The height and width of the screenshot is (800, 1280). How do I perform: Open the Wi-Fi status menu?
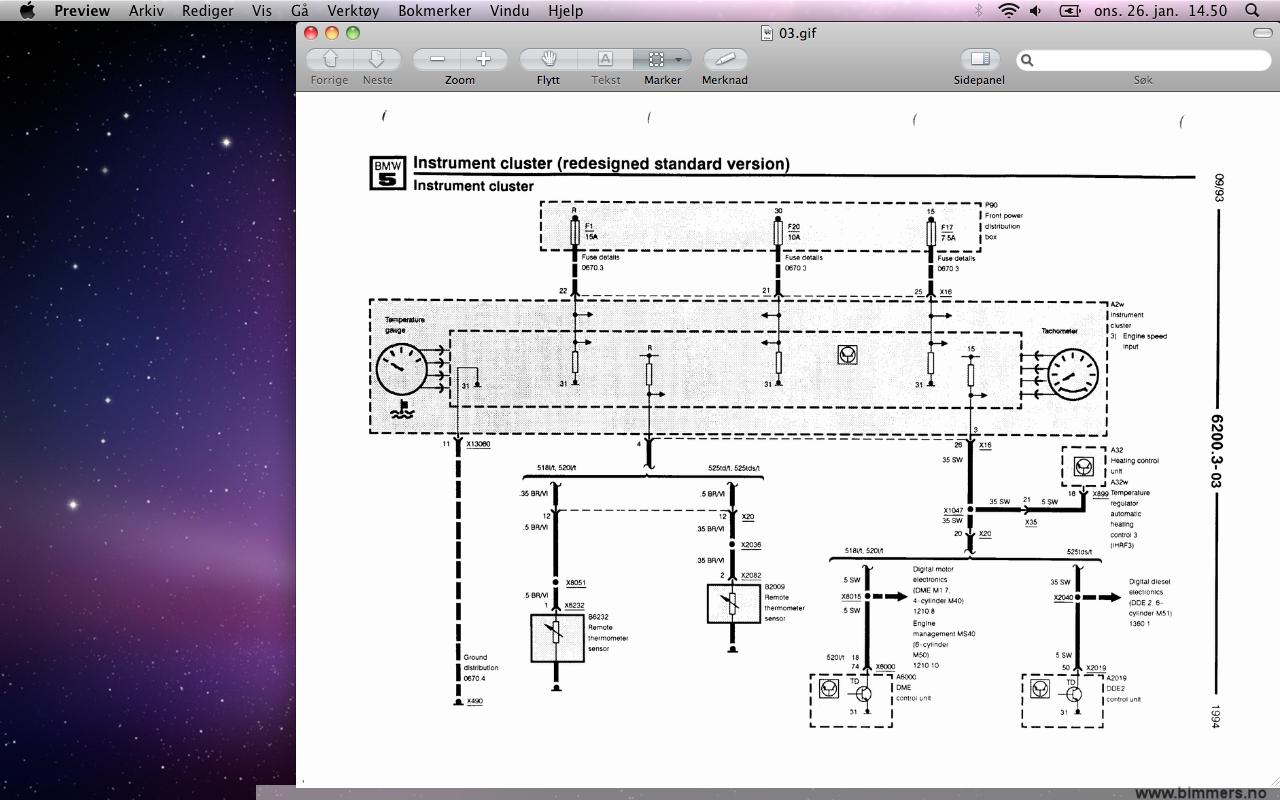pyautogui.click(x=1008, y=11)
